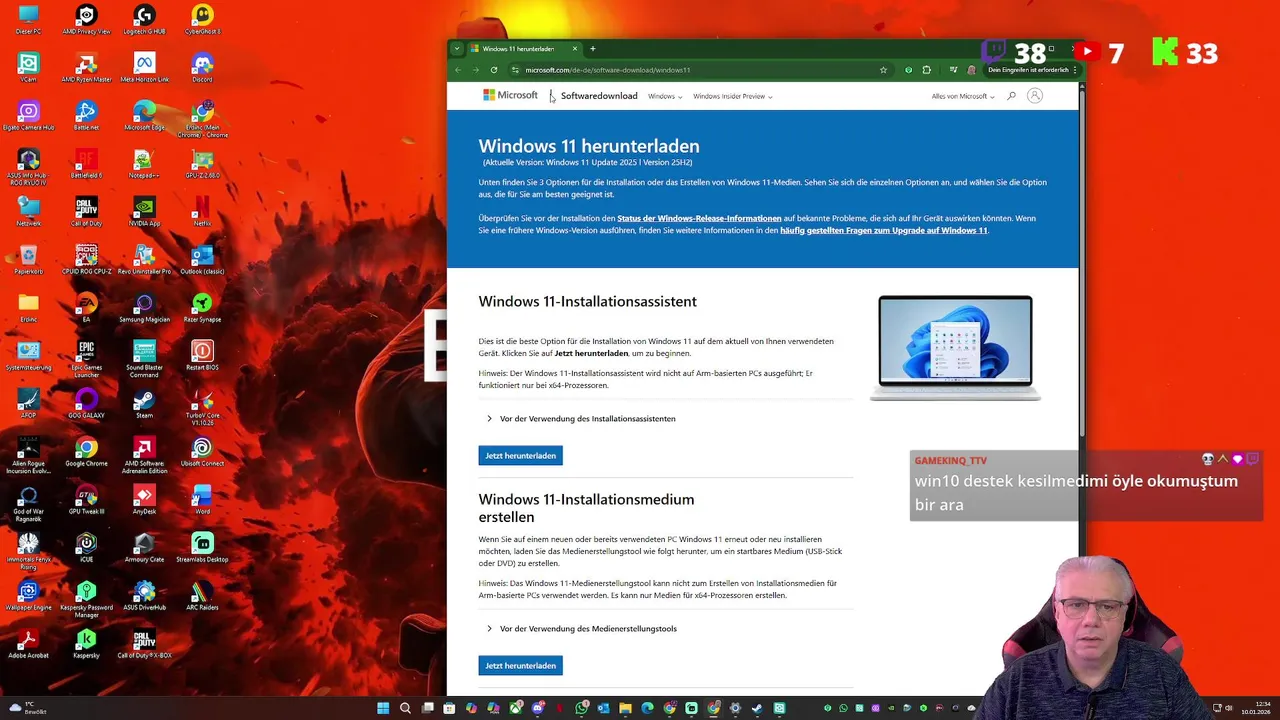This screenshot has width=1280, height=720.
Task: Select Kaspersky desktop icon
Action: pyautogui.click(x=86, y=643)
